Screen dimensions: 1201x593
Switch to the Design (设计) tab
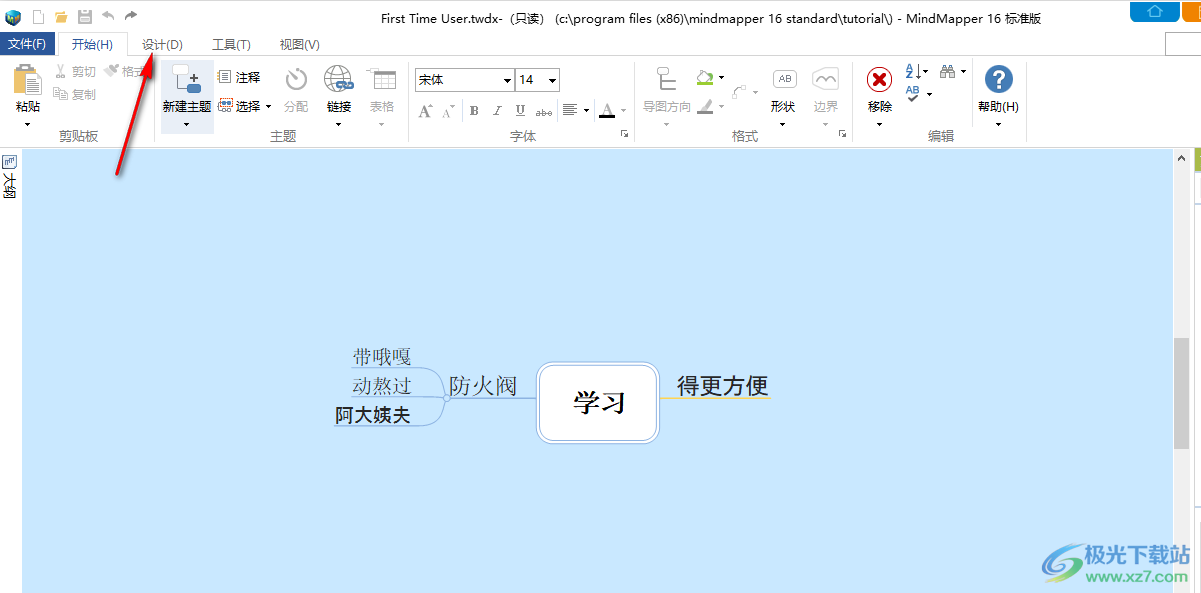click(x=162, y=44)
